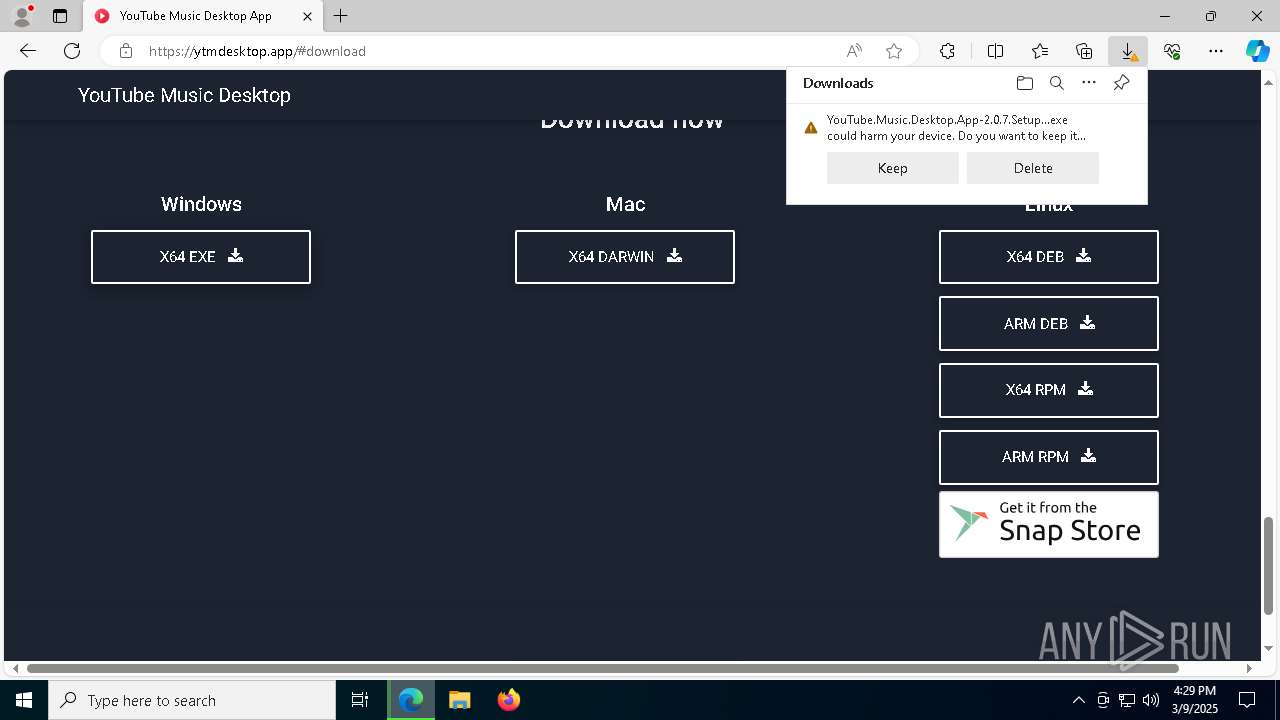This screenshot has height=720, width=1280.
Task: Search downloads in Downloads panel
Action: point(1056,83)
